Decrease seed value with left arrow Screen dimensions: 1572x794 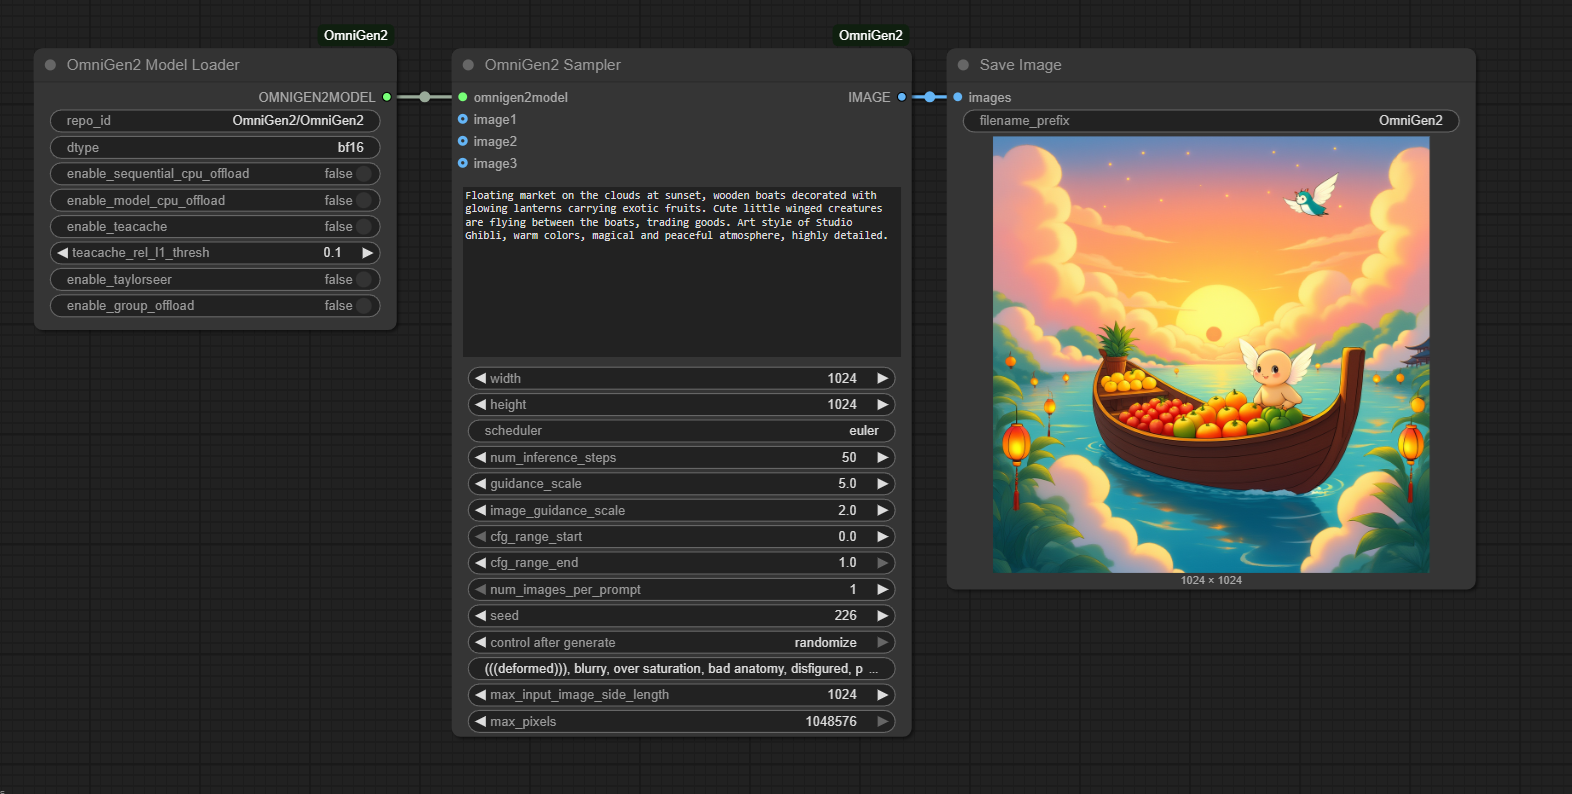[x=481, y=615]
